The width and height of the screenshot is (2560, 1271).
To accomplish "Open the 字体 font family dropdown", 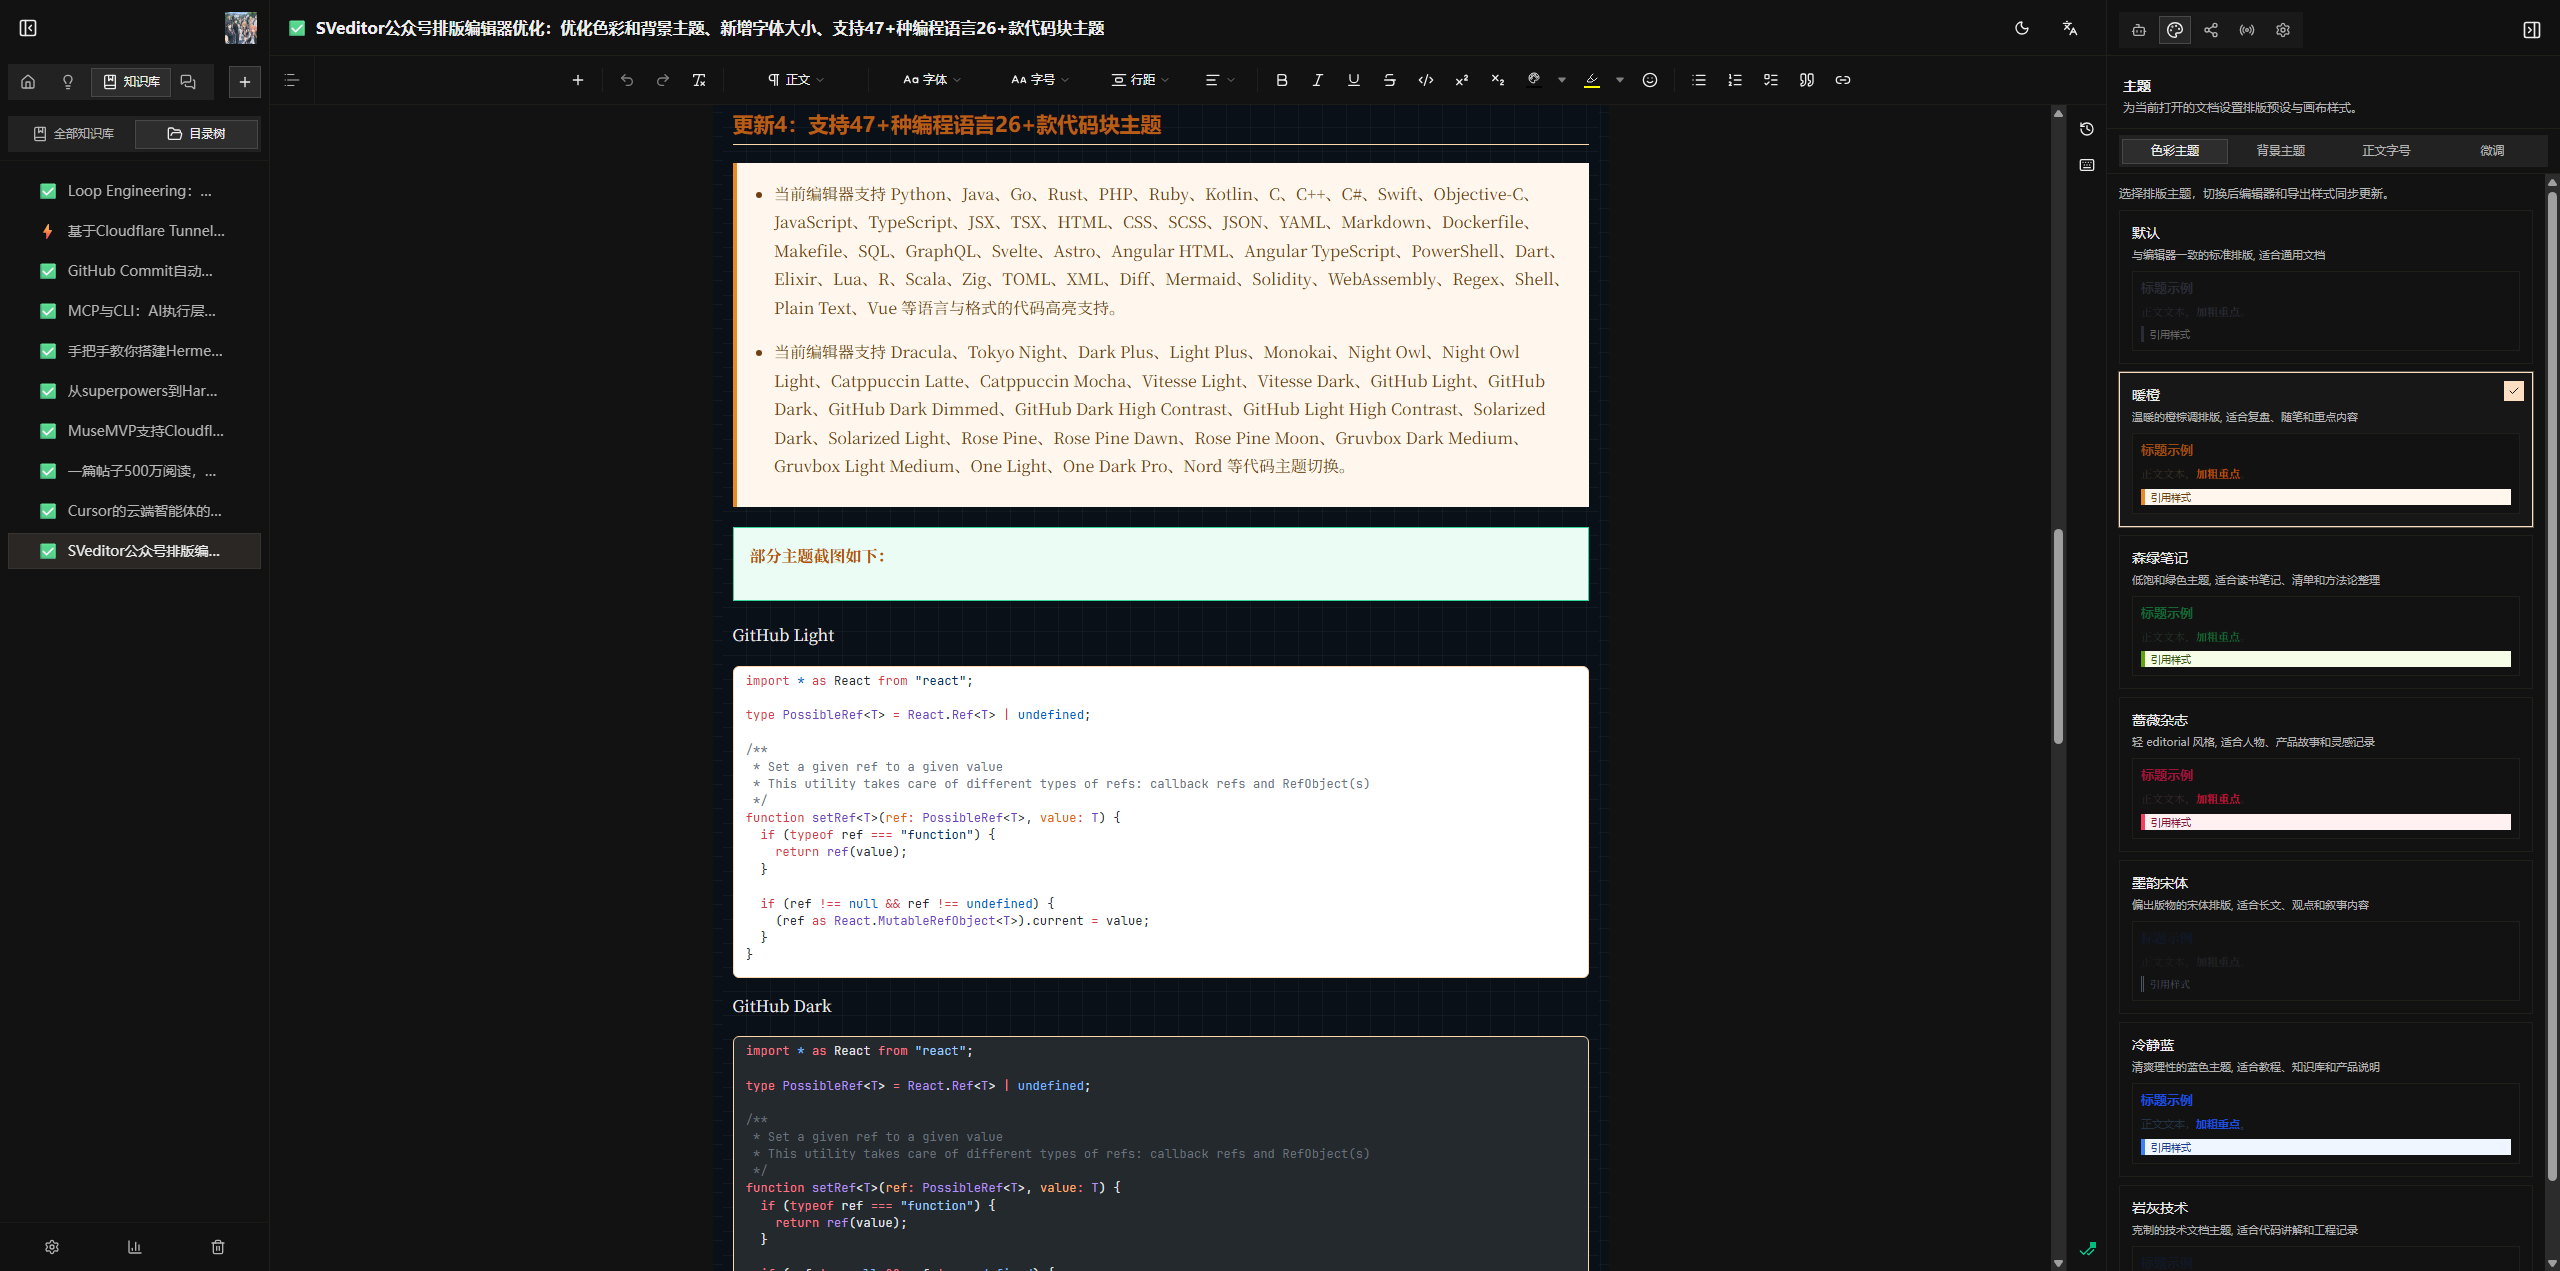I will tap(932, 80).
